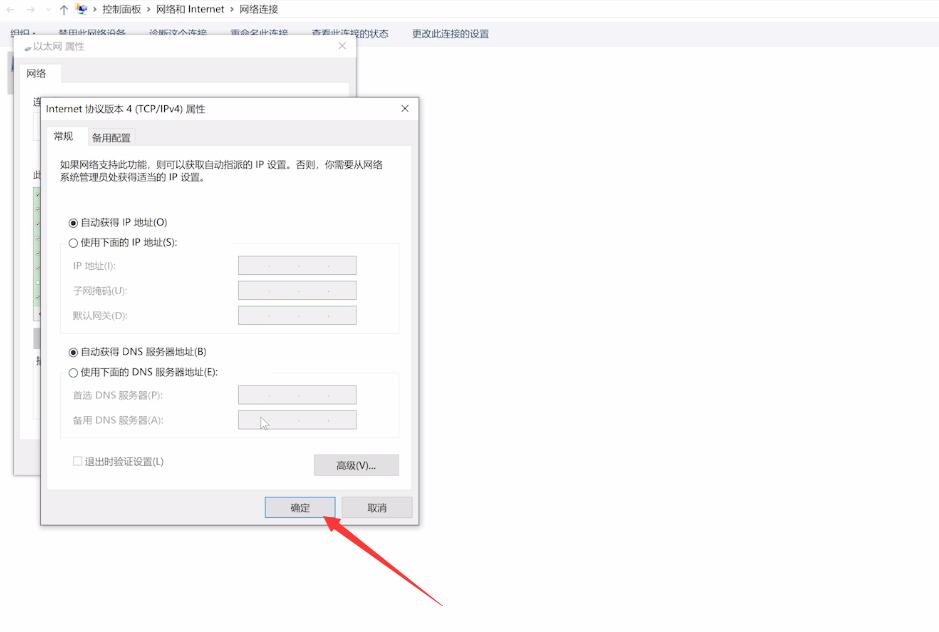Close the 以太网 属性 dialog

[342, 46]
